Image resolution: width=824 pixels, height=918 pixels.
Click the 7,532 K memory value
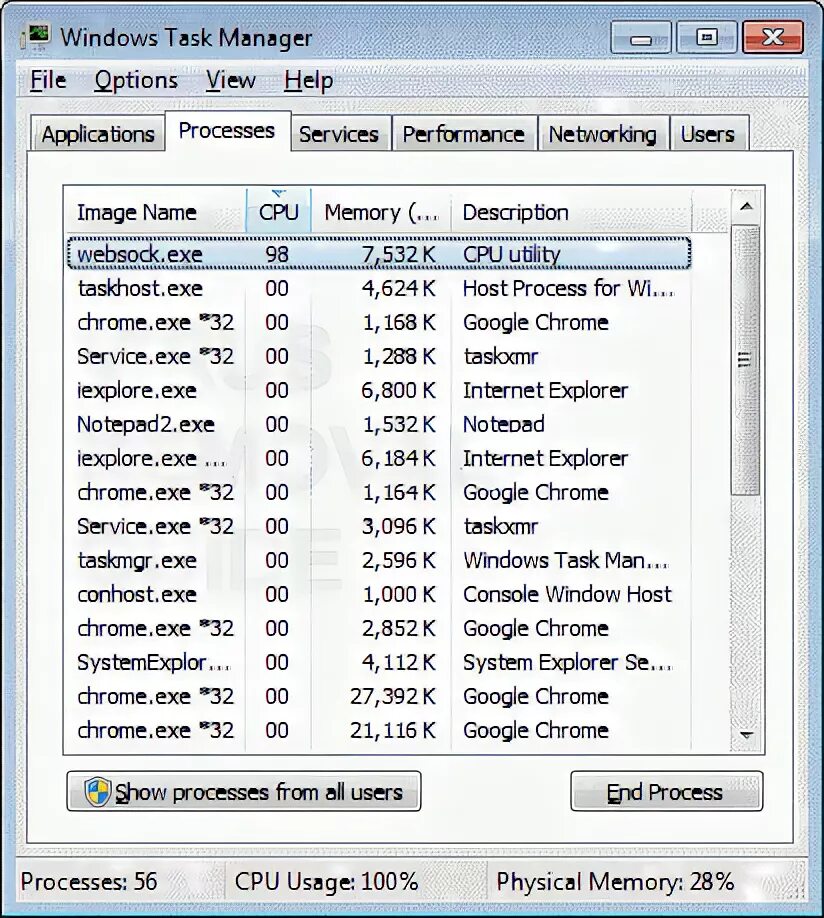pyautogui.click(x=399, y=254)
